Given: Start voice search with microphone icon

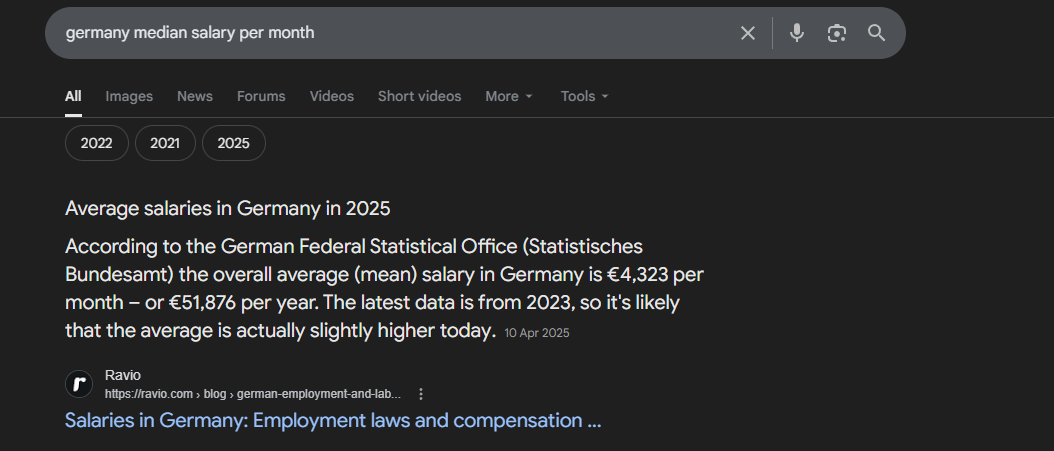Looking at the screenshot, I should click(x=797, y=33).
